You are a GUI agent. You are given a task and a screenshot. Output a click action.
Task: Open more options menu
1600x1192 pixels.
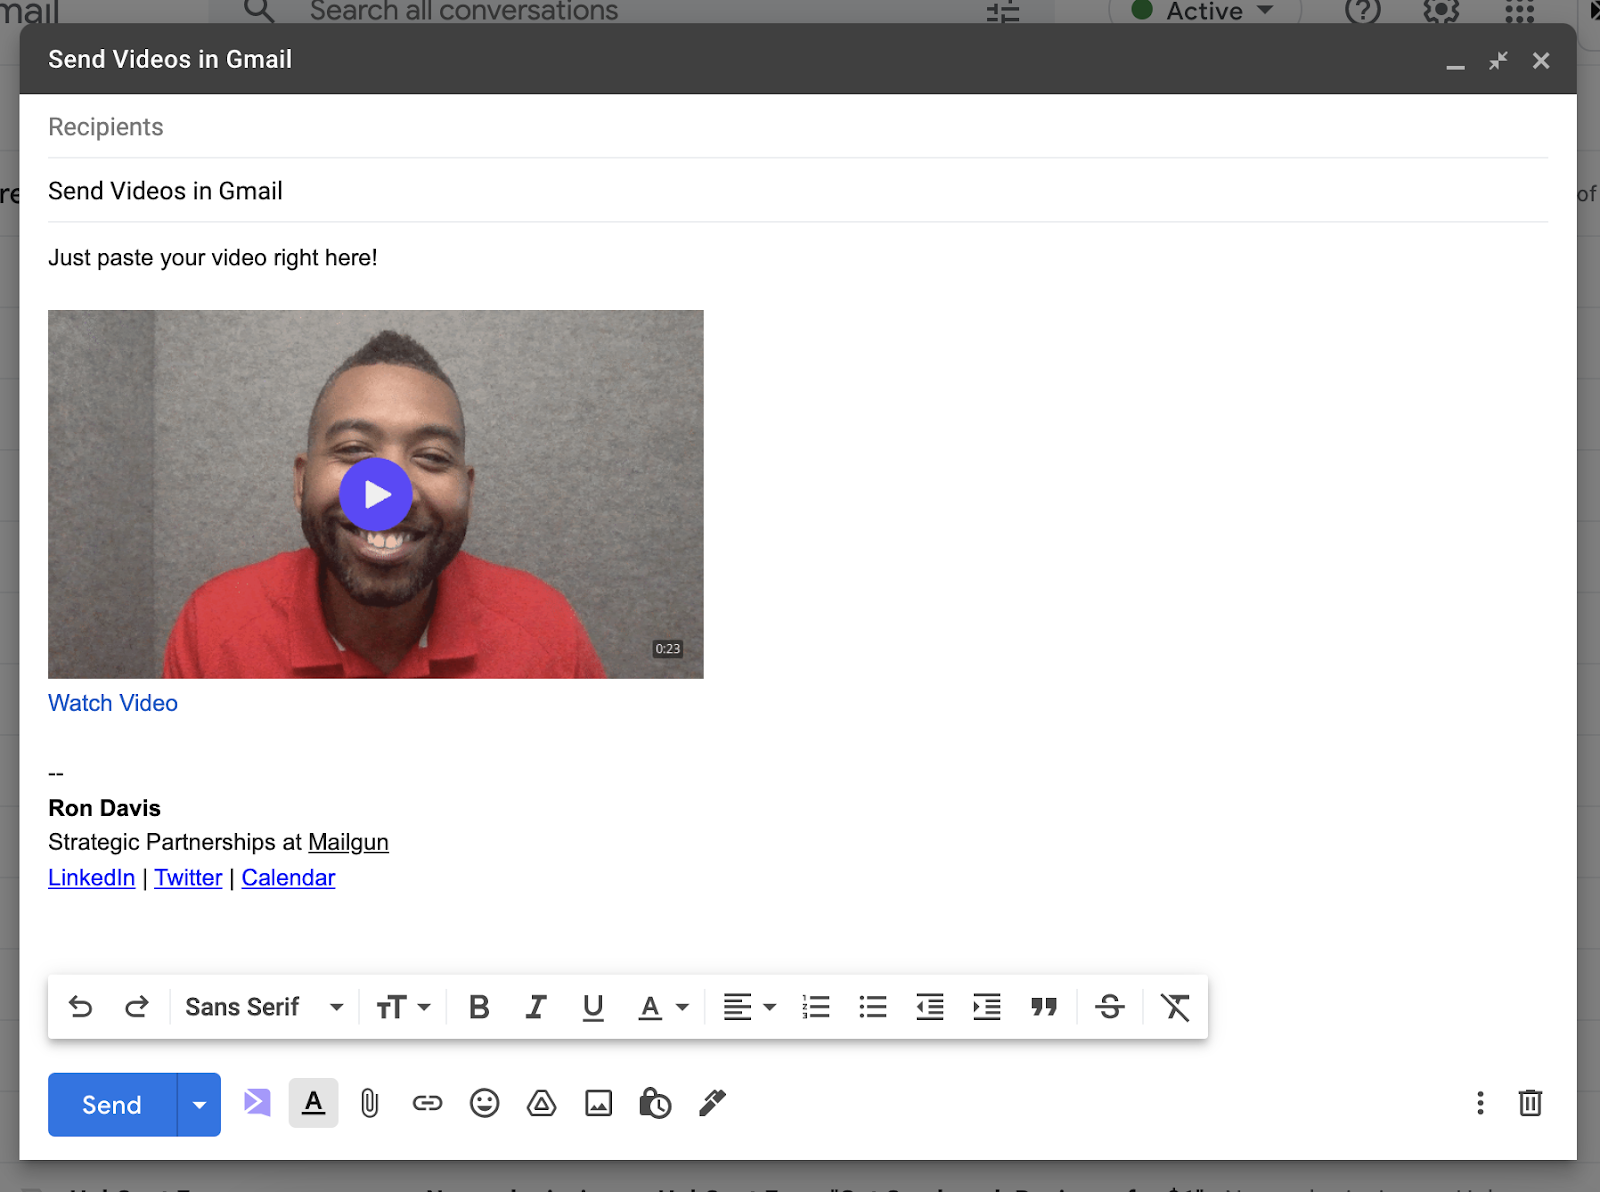click(1480, 1103)
